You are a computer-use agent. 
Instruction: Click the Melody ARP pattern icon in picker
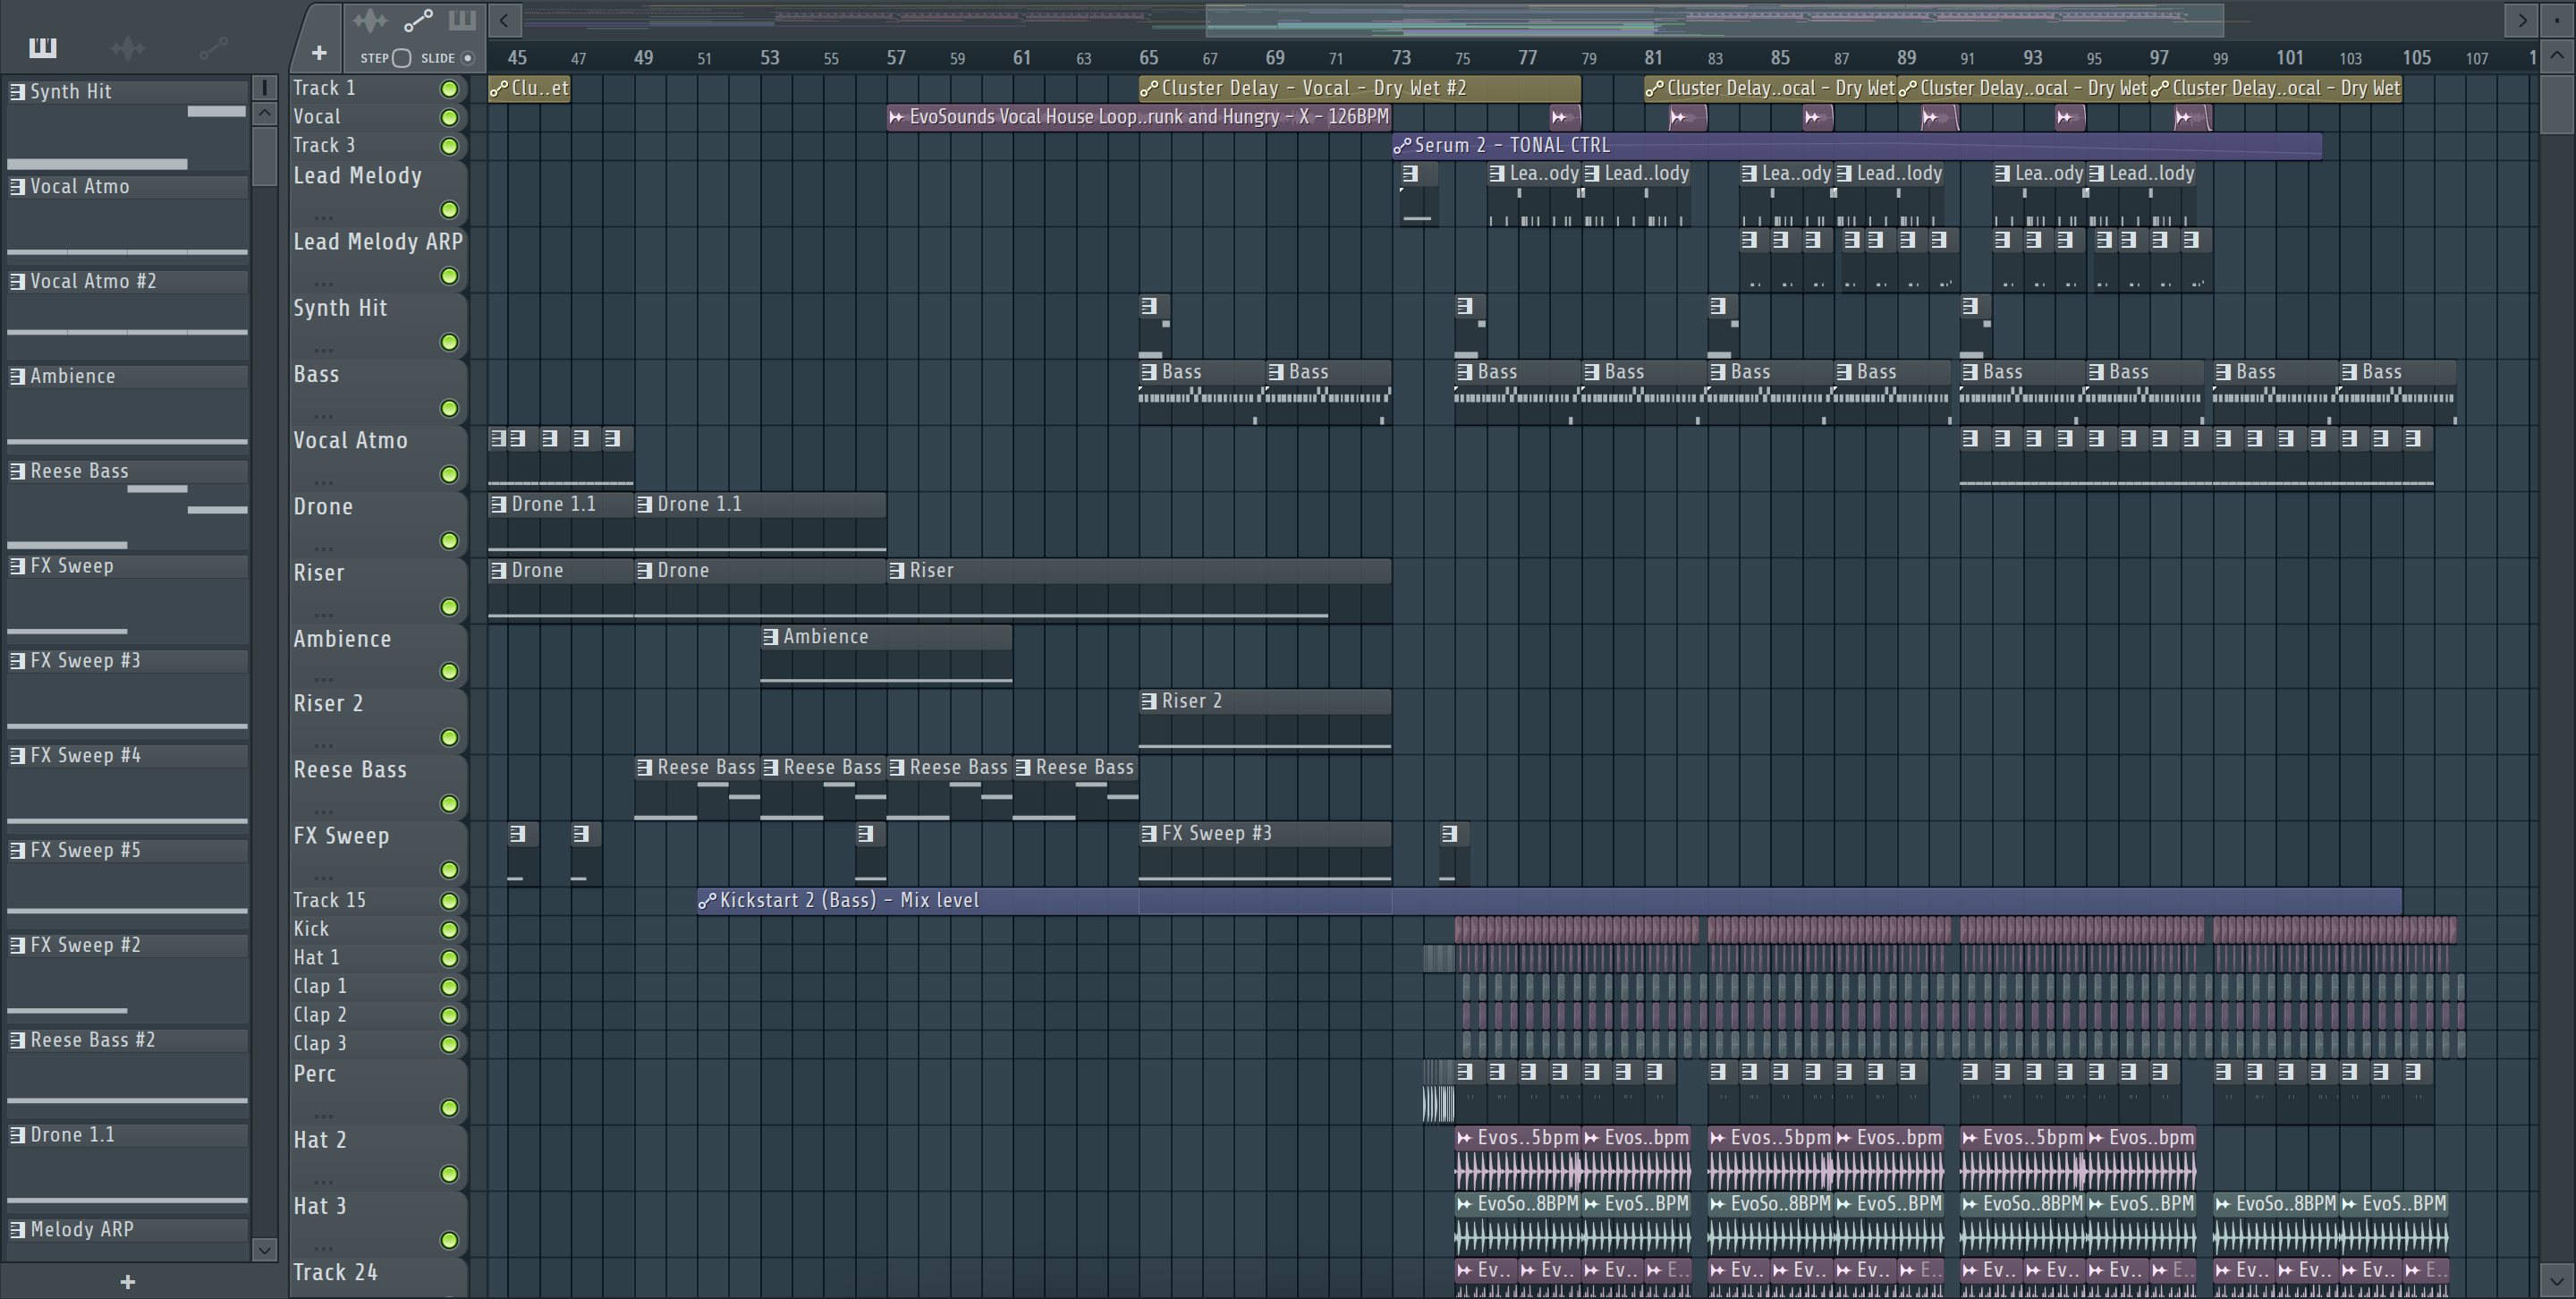[17, 1230]
